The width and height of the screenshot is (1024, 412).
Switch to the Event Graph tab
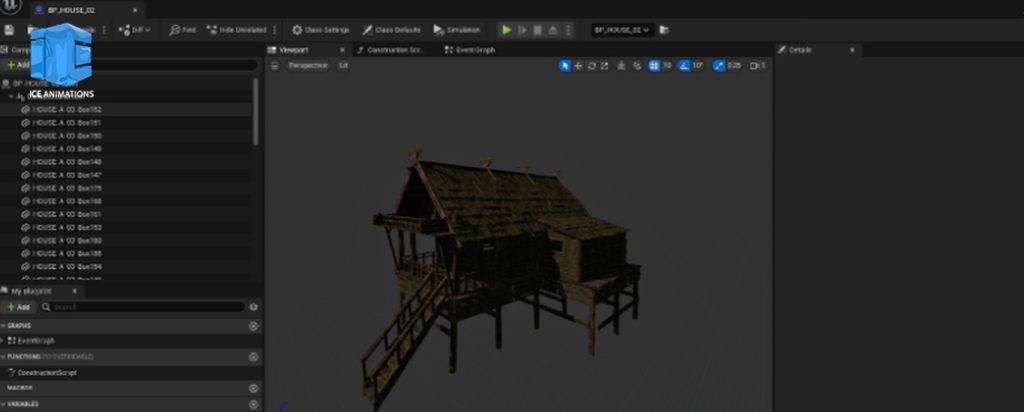pos(476,49)
